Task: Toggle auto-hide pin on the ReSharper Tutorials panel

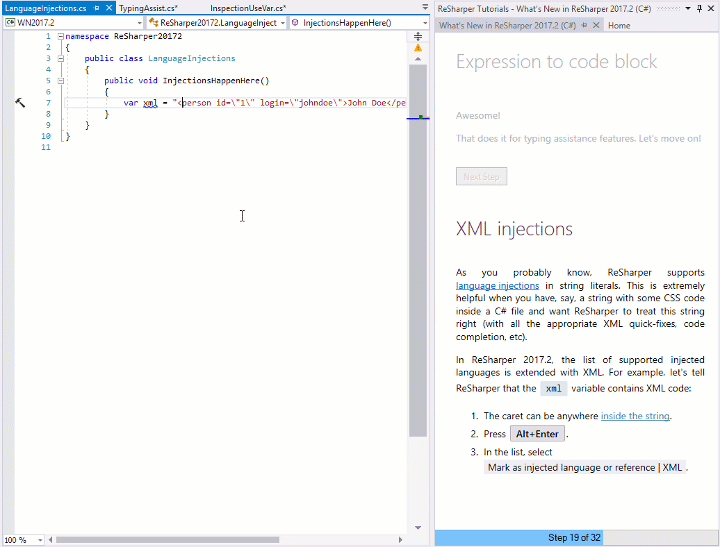Action: click(699, 8)
